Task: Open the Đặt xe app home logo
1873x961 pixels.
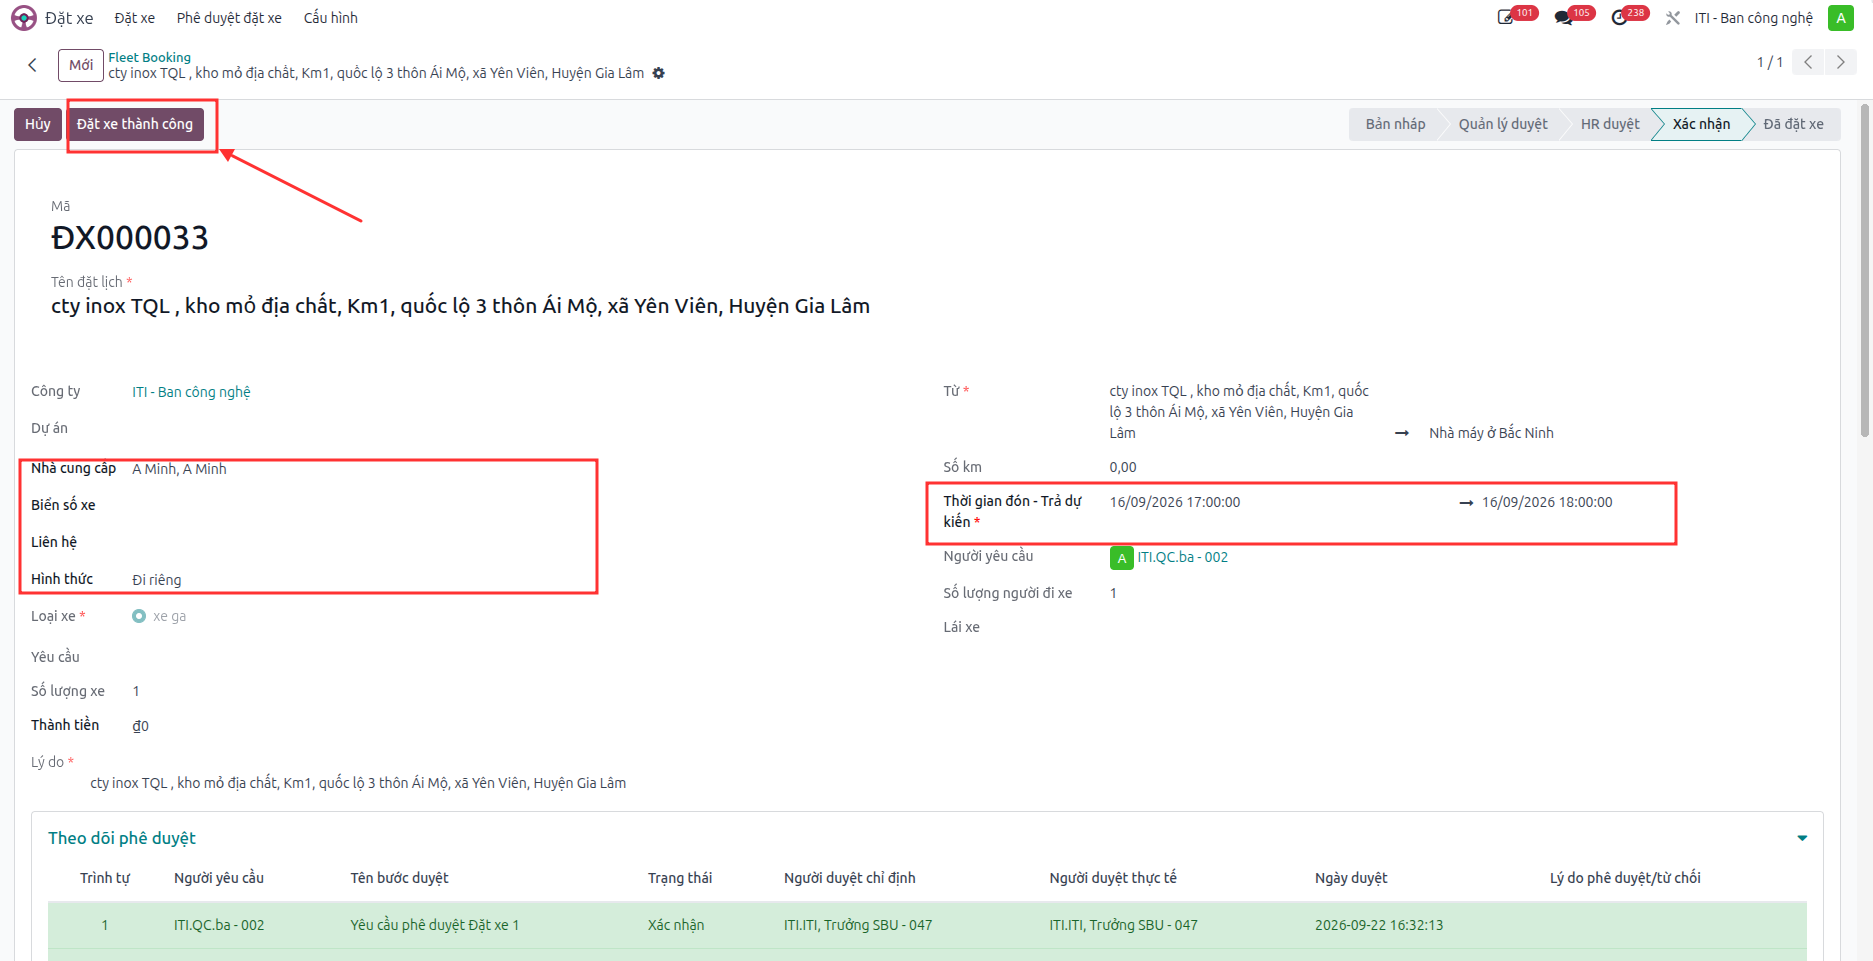Action: pyautogui.click(x=24, y=18)
